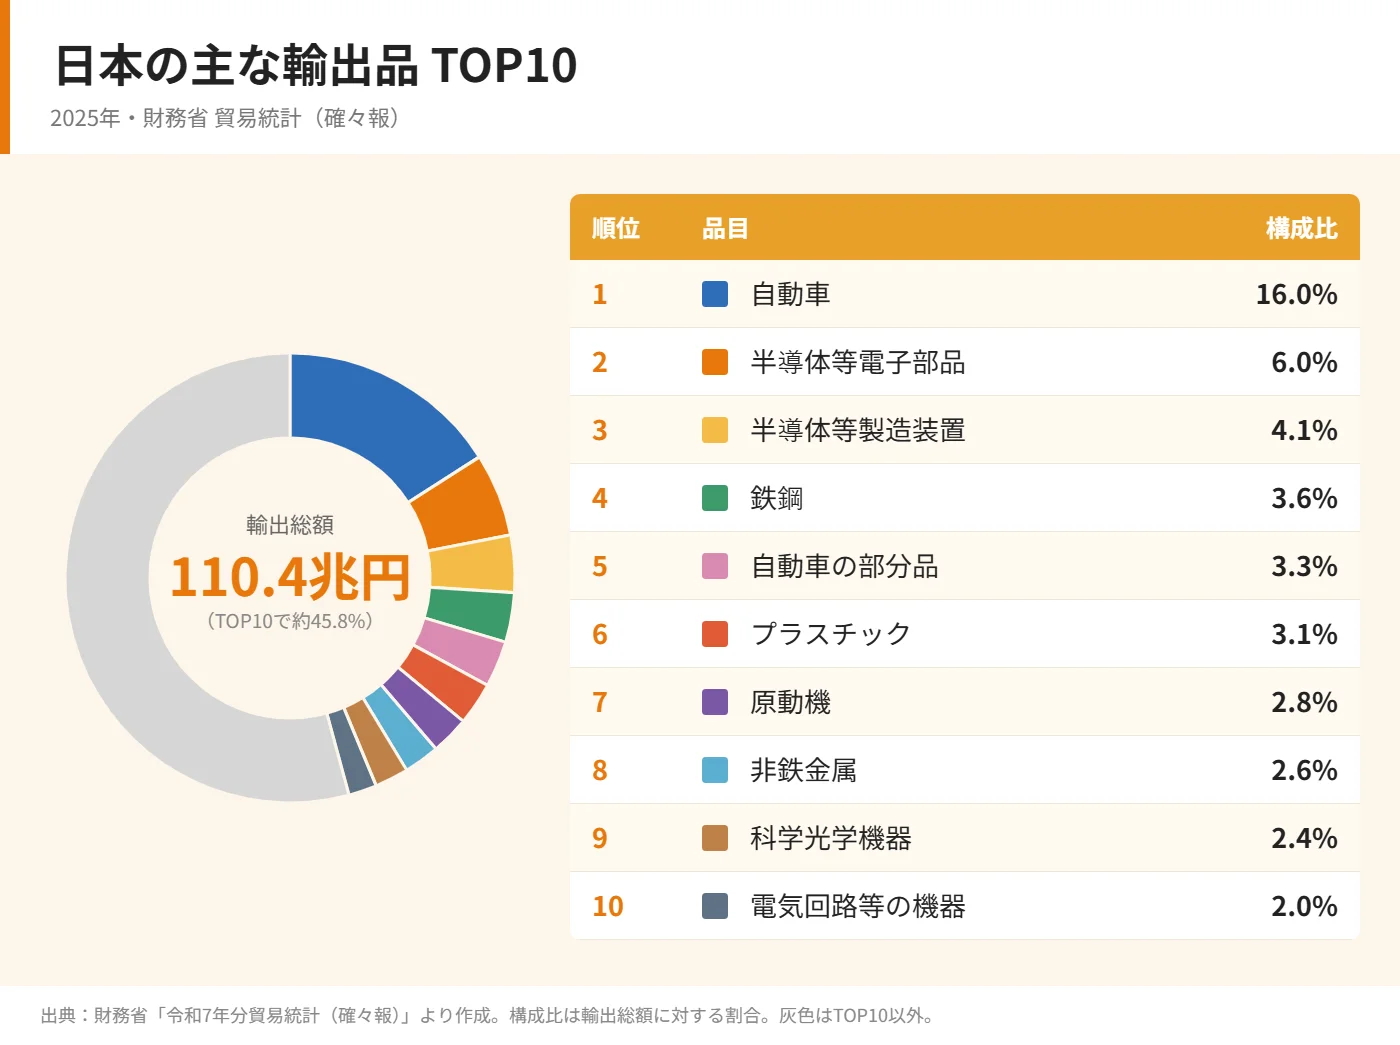1400x1045 pixels.
Task: Select the 鉄鋼 item label
Action: pyautogui.click(x=777, y=498)
